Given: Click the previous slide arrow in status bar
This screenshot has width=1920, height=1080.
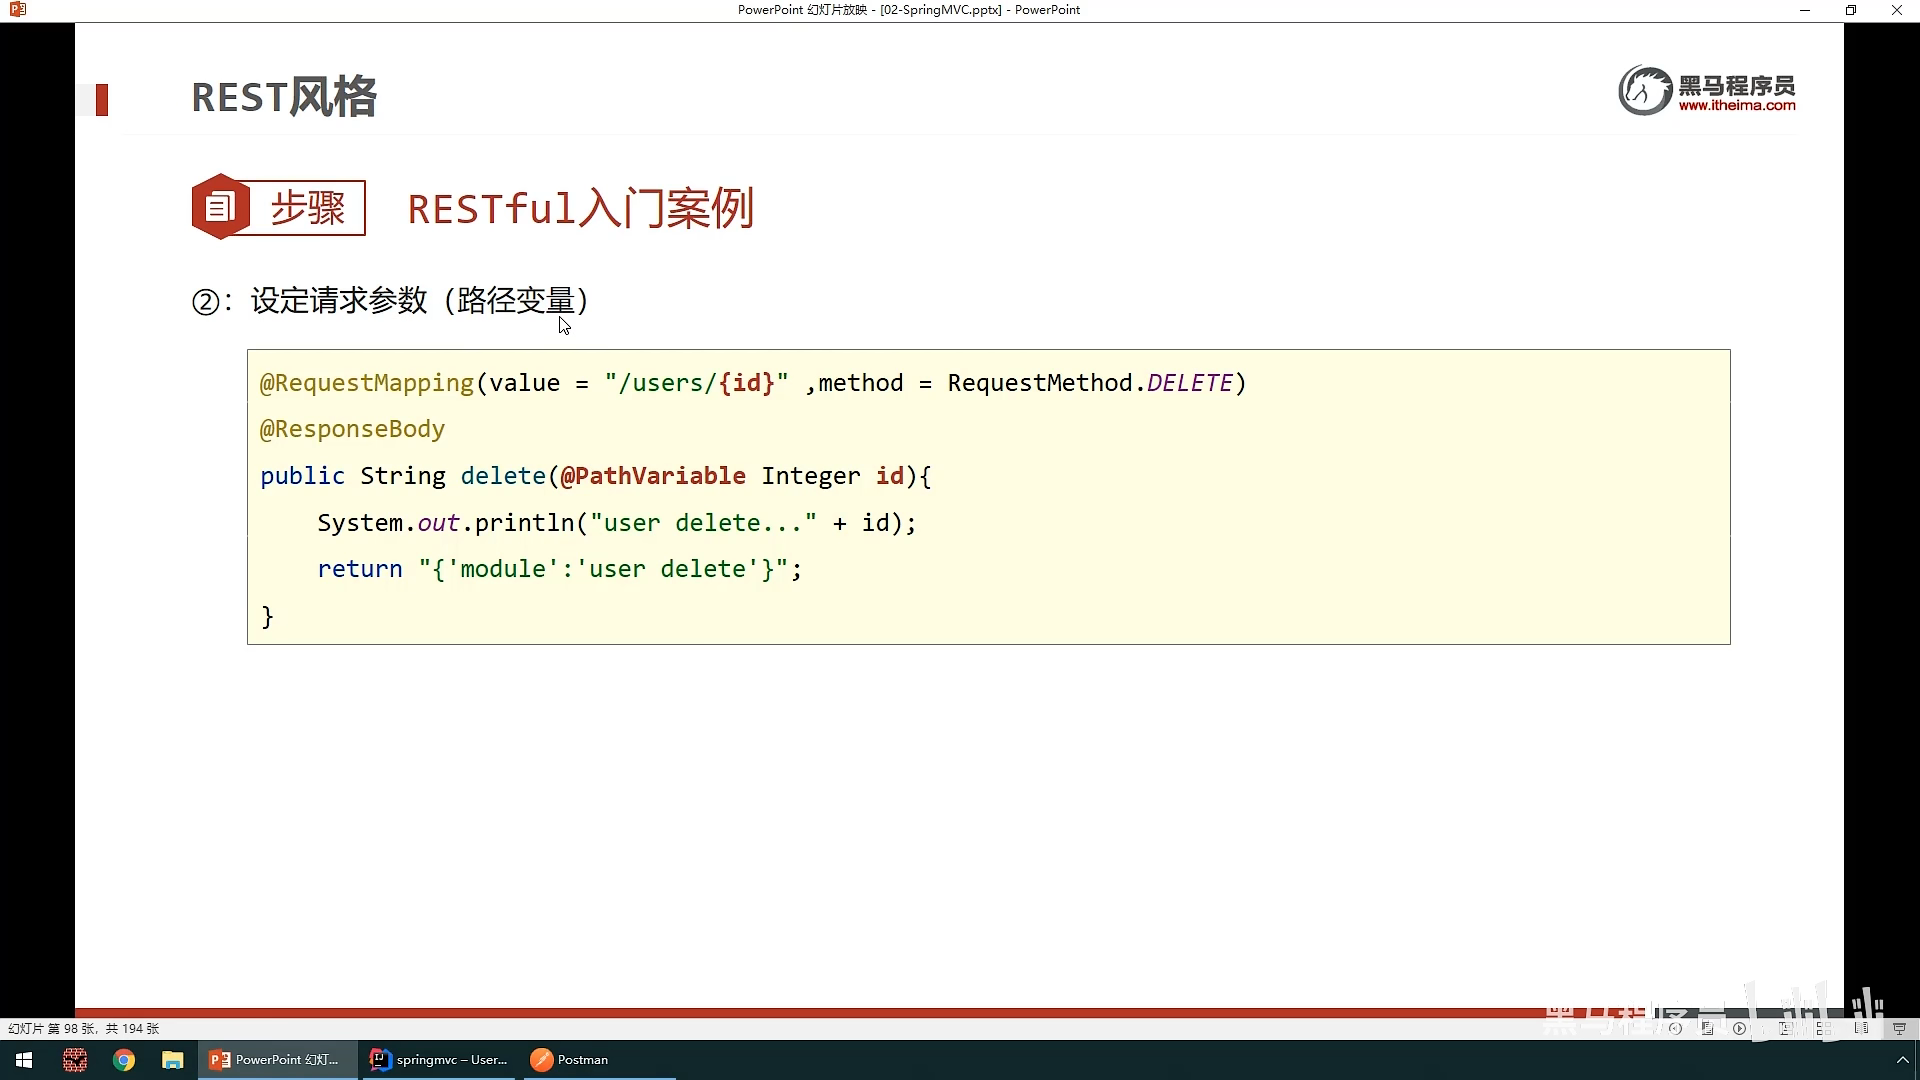Looking at the screenshot, I should [x=1675, y=1028].
